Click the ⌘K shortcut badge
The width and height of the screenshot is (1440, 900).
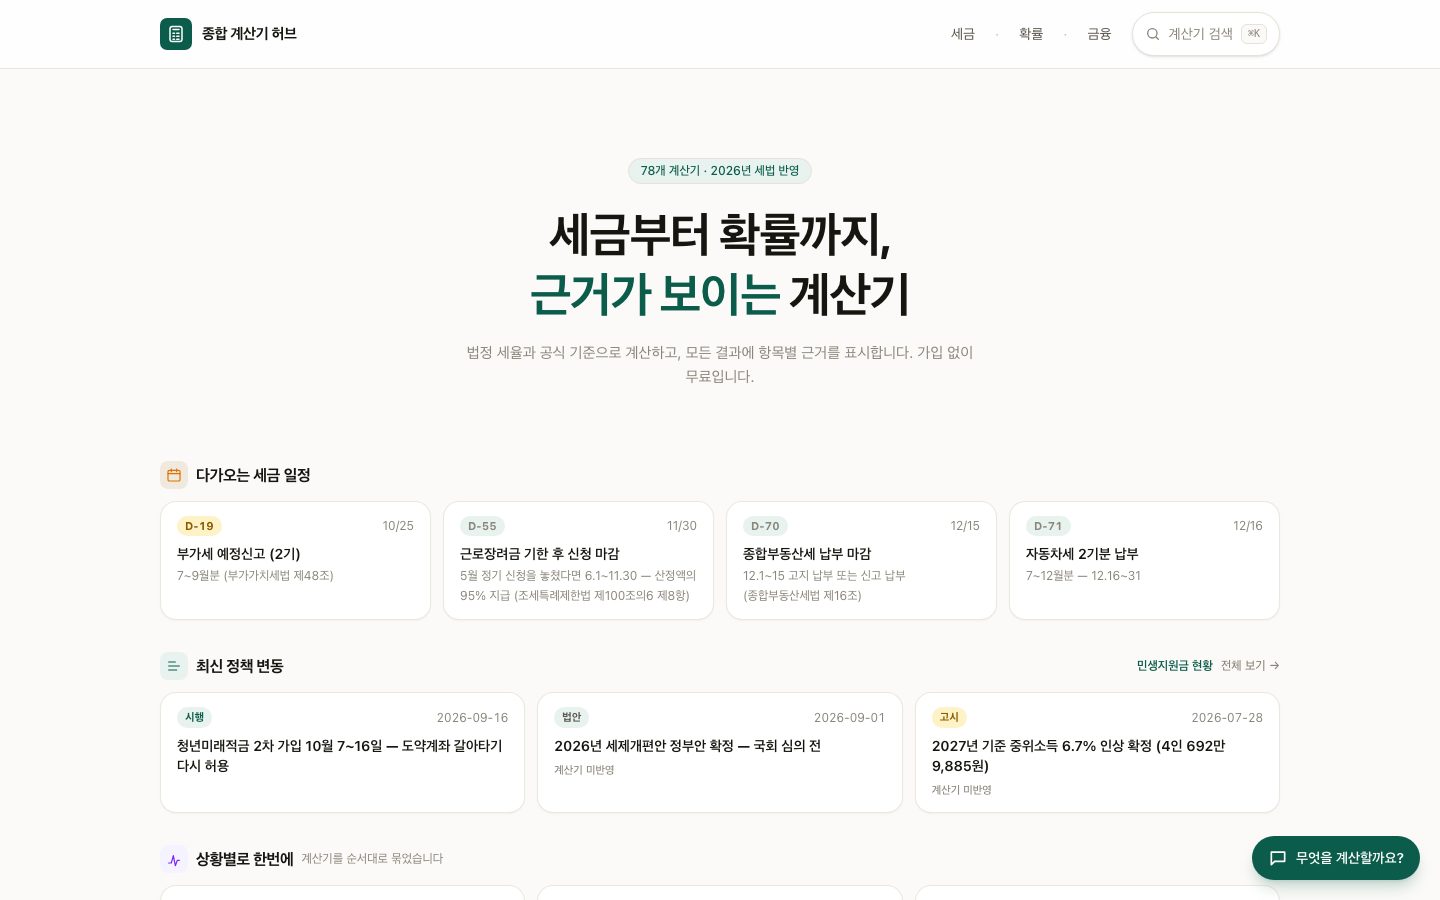click(x=1254, y=34)
